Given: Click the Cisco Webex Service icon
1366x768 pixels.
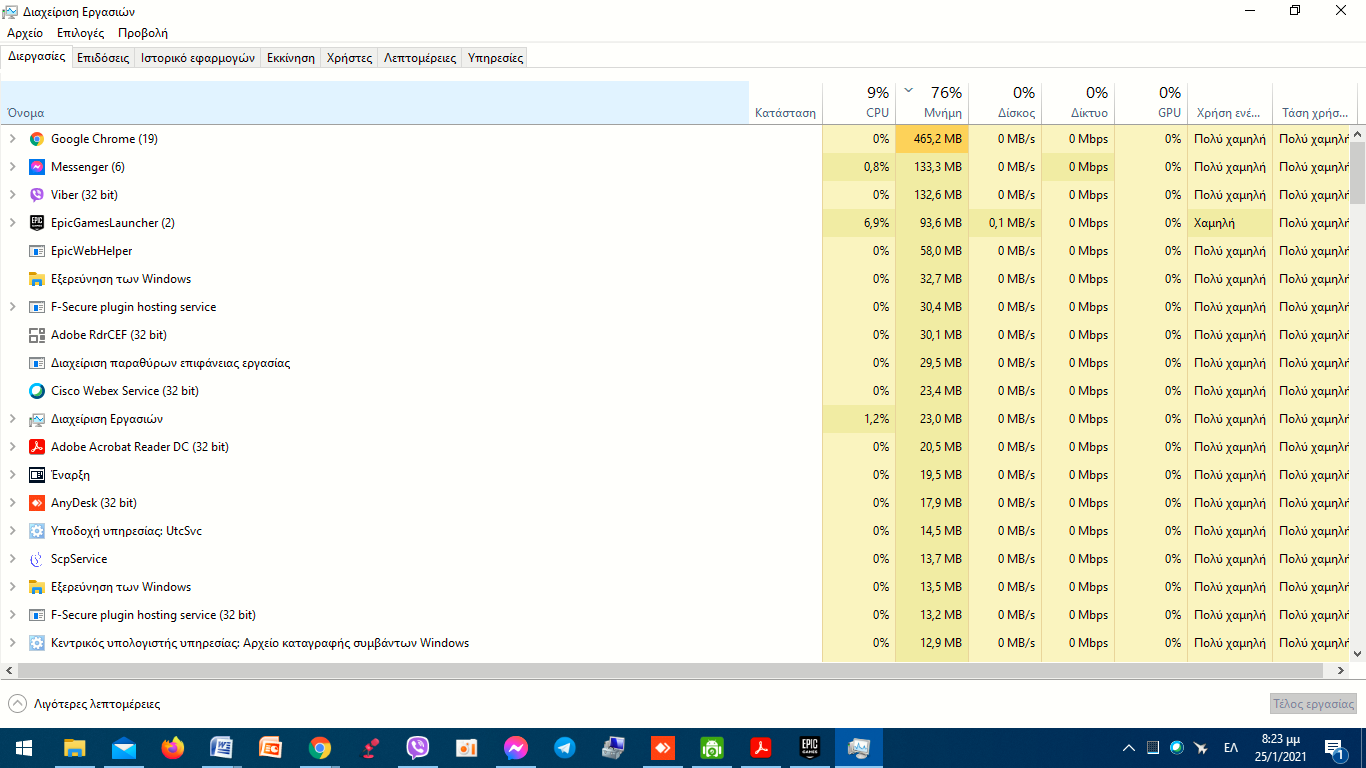Looking at the screenshot, I should pyautogui.click(x=37, y=391).
